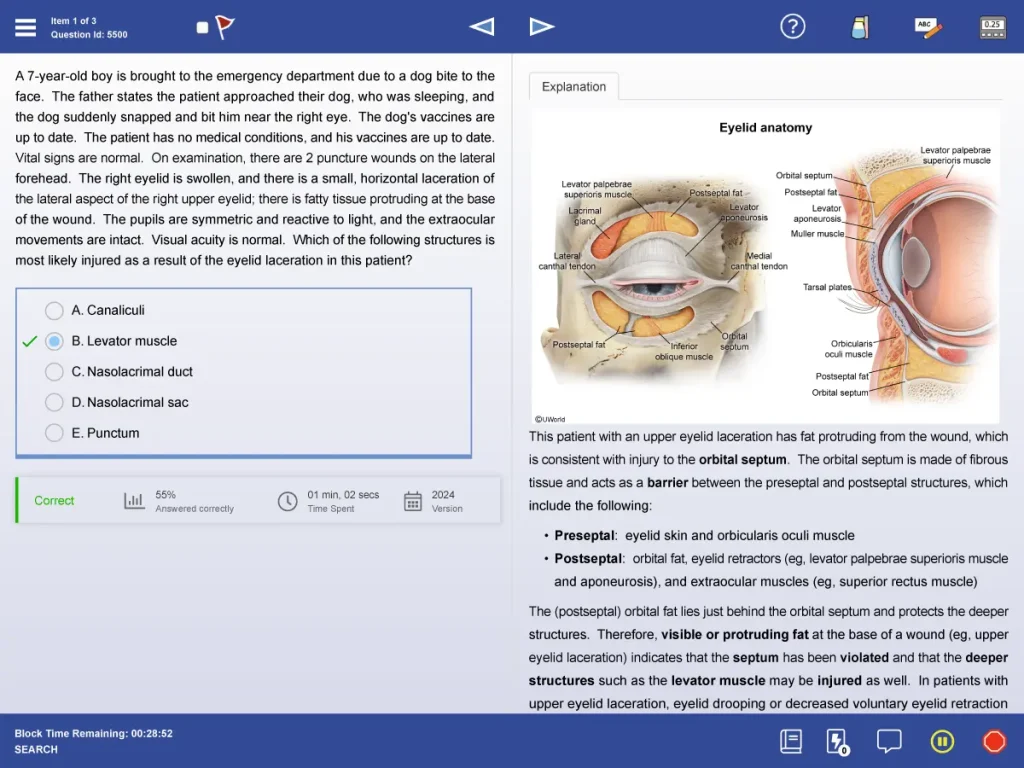Select answer choice C, Nasolacrimal duct

click(54, 371)
